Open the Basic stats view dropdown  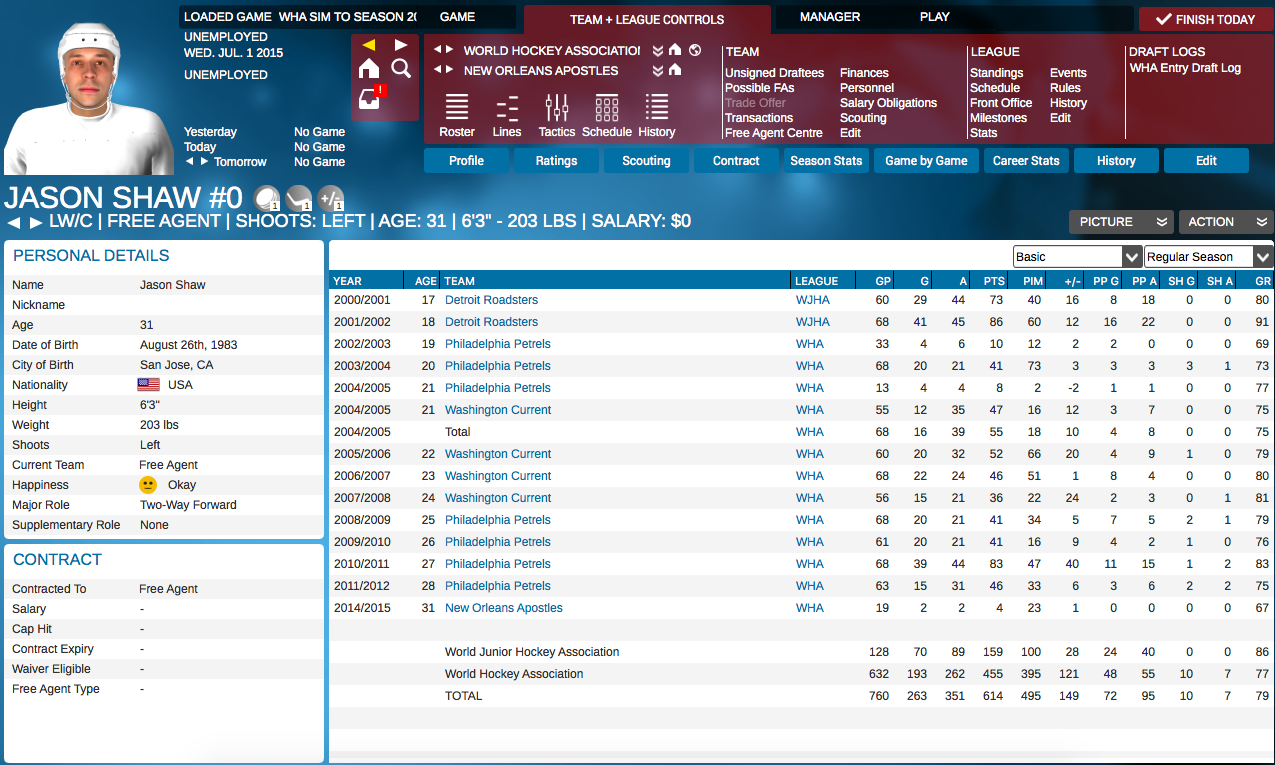pos(1077,257)
